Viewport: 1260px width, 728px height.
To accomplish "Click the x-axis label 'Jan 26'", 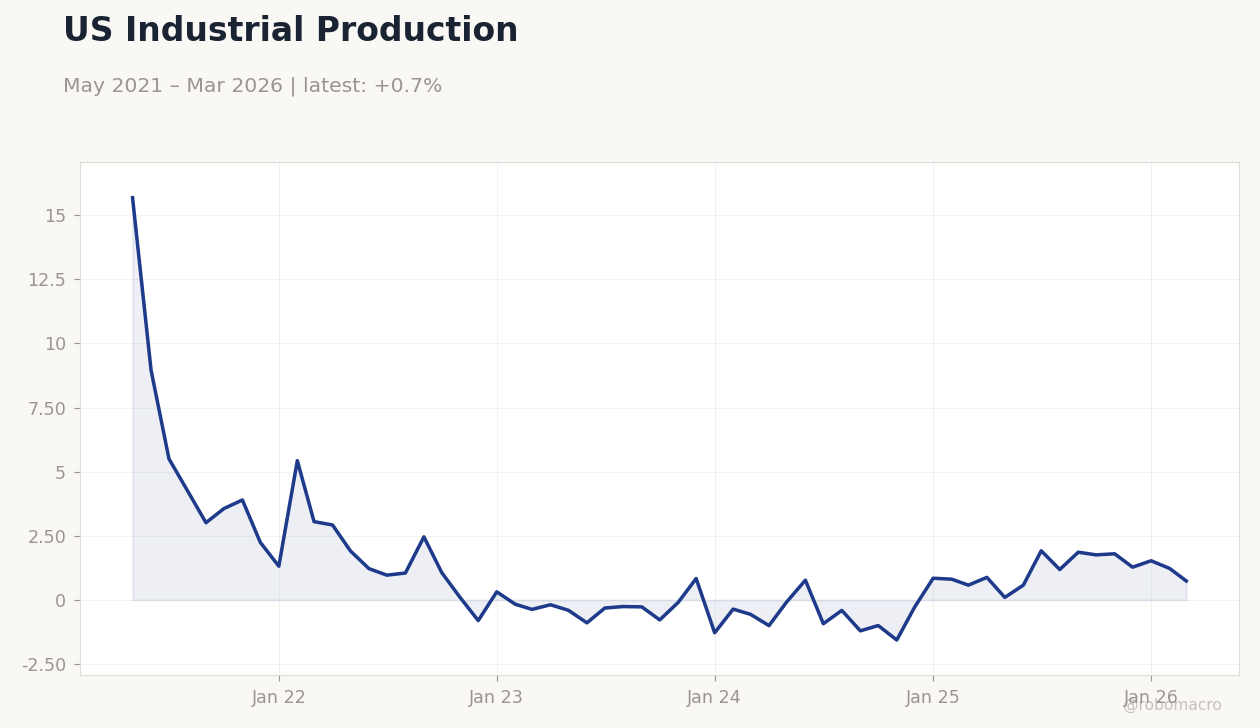I will pyautogui.click(x=1151, y=698).
